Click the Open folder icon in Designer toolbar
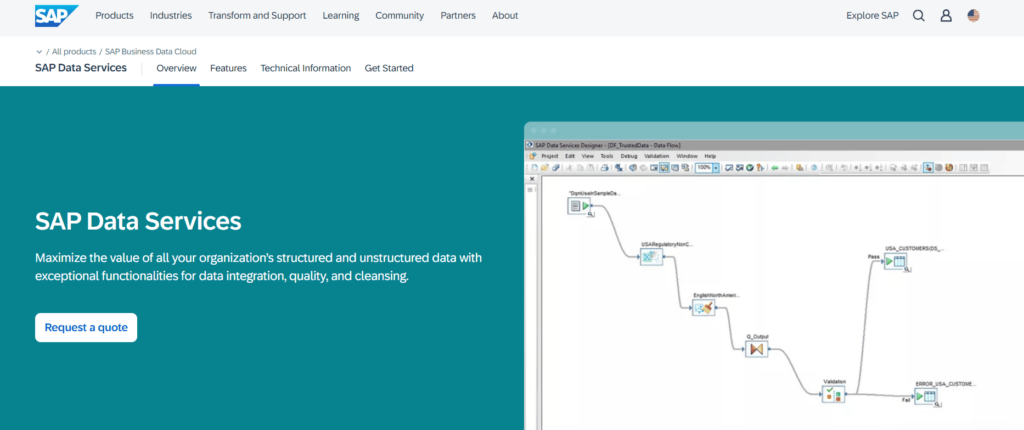Viewport: 1024px width, 430px height. (545, 167)
